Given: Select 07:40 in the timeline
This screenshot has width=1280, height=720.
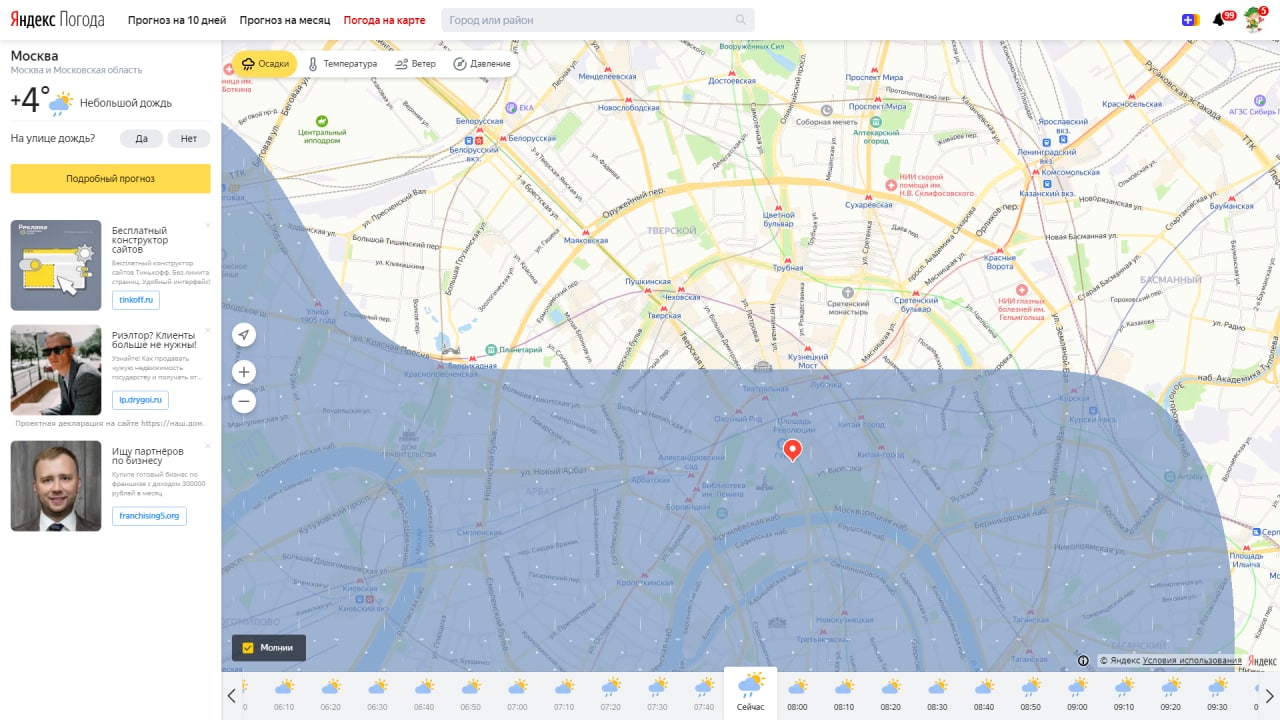Looking at the screenshot, I should 704,694.
